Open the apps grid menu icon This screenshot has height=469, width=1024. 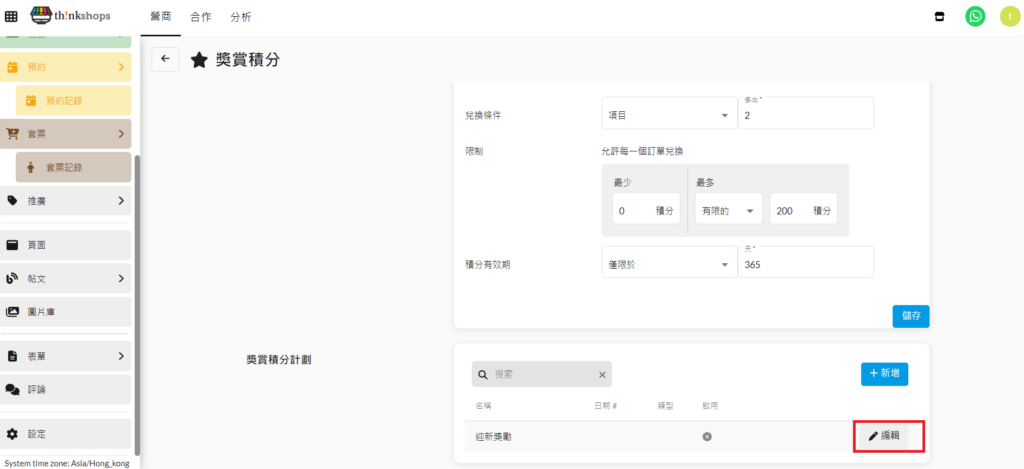11,17
